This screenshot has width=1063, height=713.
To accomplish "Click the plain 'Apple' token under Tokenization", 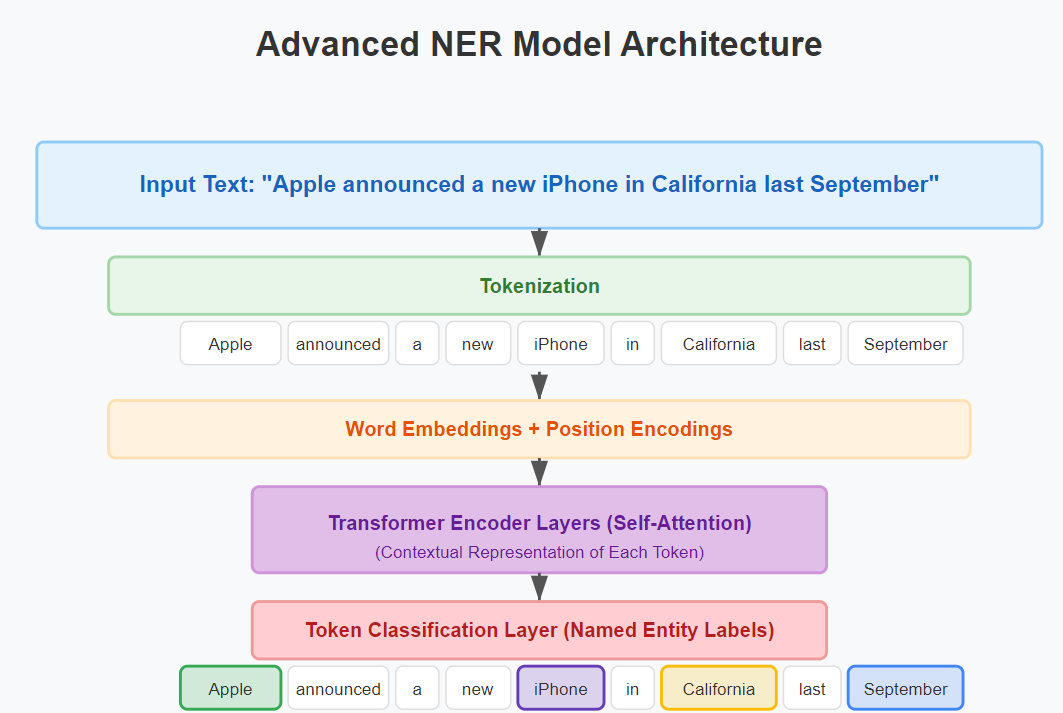I will tap(230, 344).
